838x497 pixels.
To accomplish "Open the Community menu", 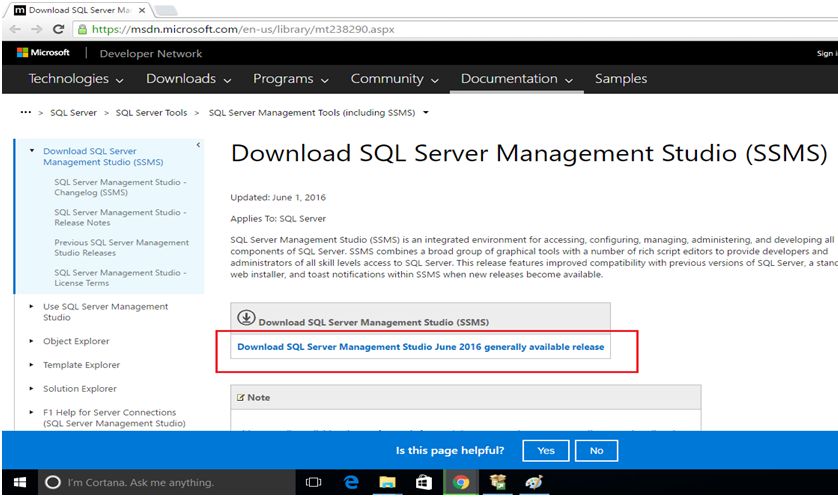I will pos(393,79).
